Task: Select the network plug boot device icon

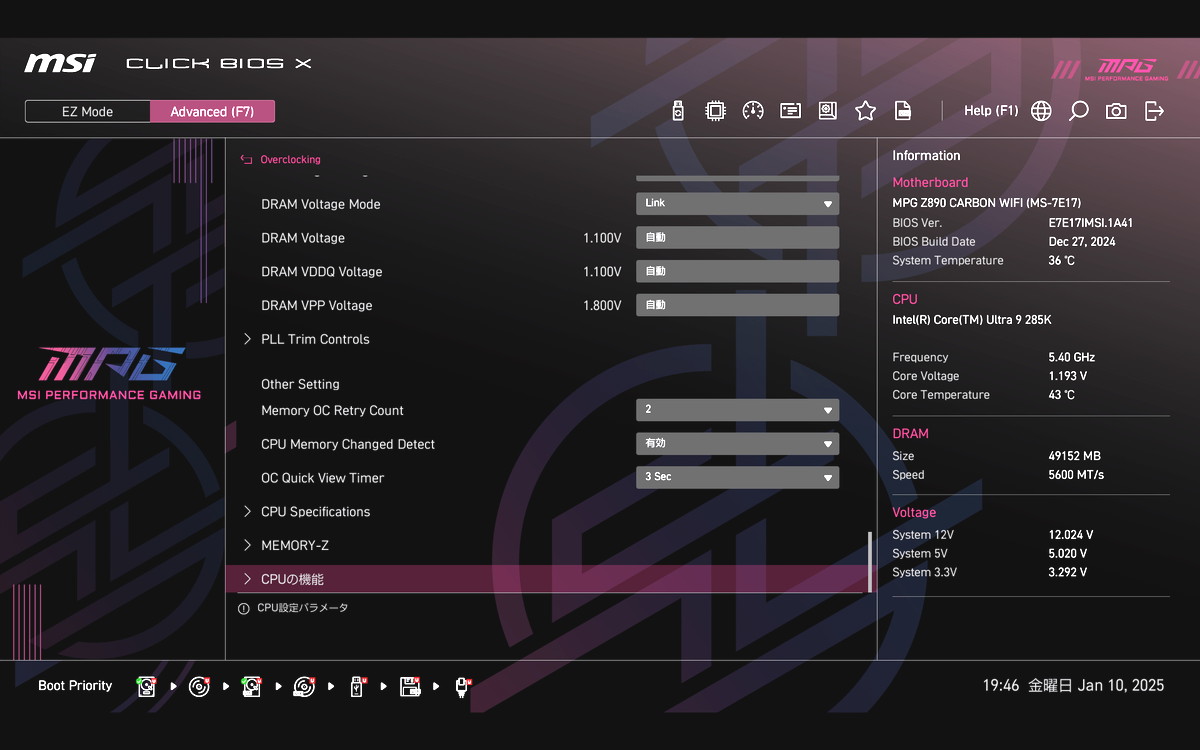Action: (x=462, y=686)
